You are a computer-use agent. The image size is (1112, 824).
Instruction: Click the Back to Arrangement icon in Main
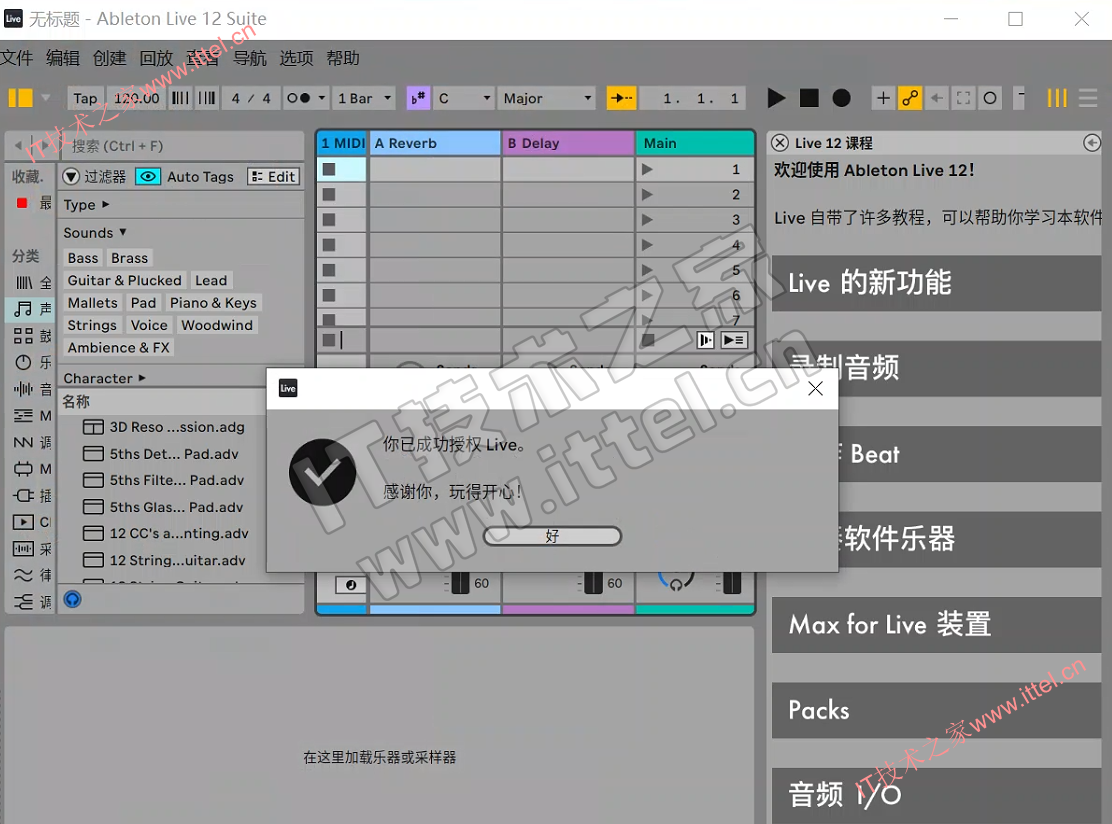(x=705, y=340)
